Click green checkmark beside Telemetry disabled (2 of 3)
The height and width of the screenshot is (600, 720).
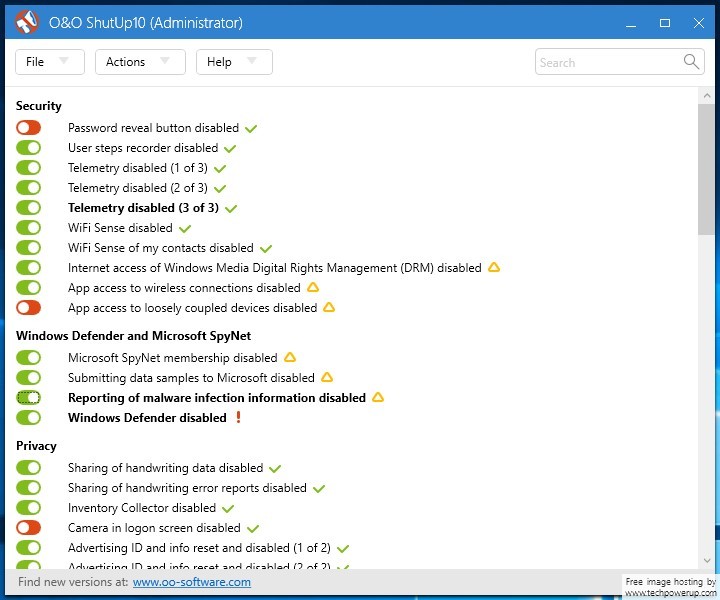click(220, 189)
